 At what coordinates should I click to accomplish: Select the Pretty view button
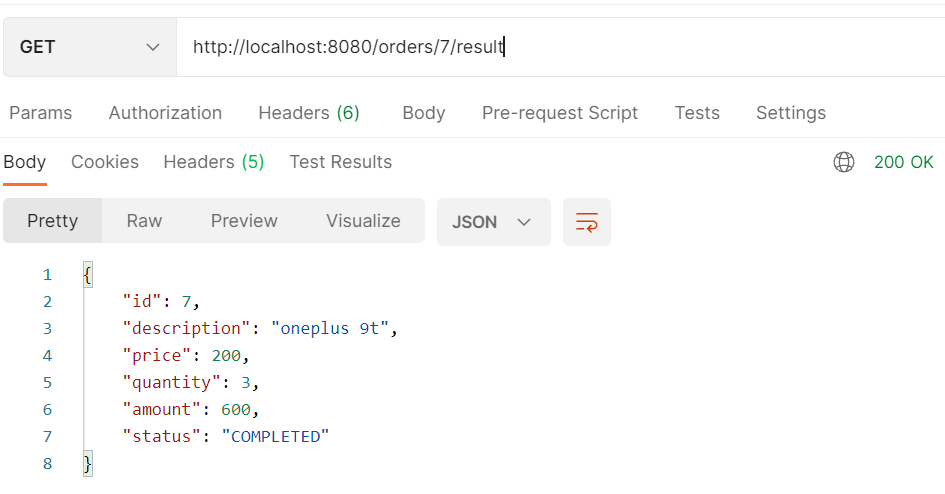click(x=52, y=221)
